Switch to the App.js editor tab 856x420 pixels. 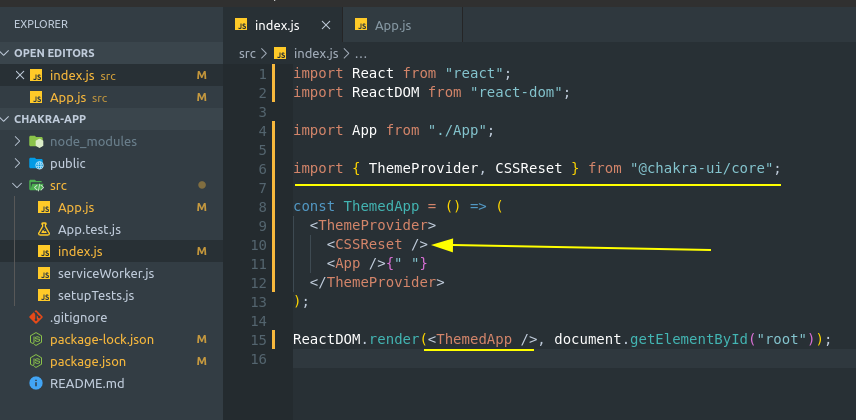[x=403, y=25]
